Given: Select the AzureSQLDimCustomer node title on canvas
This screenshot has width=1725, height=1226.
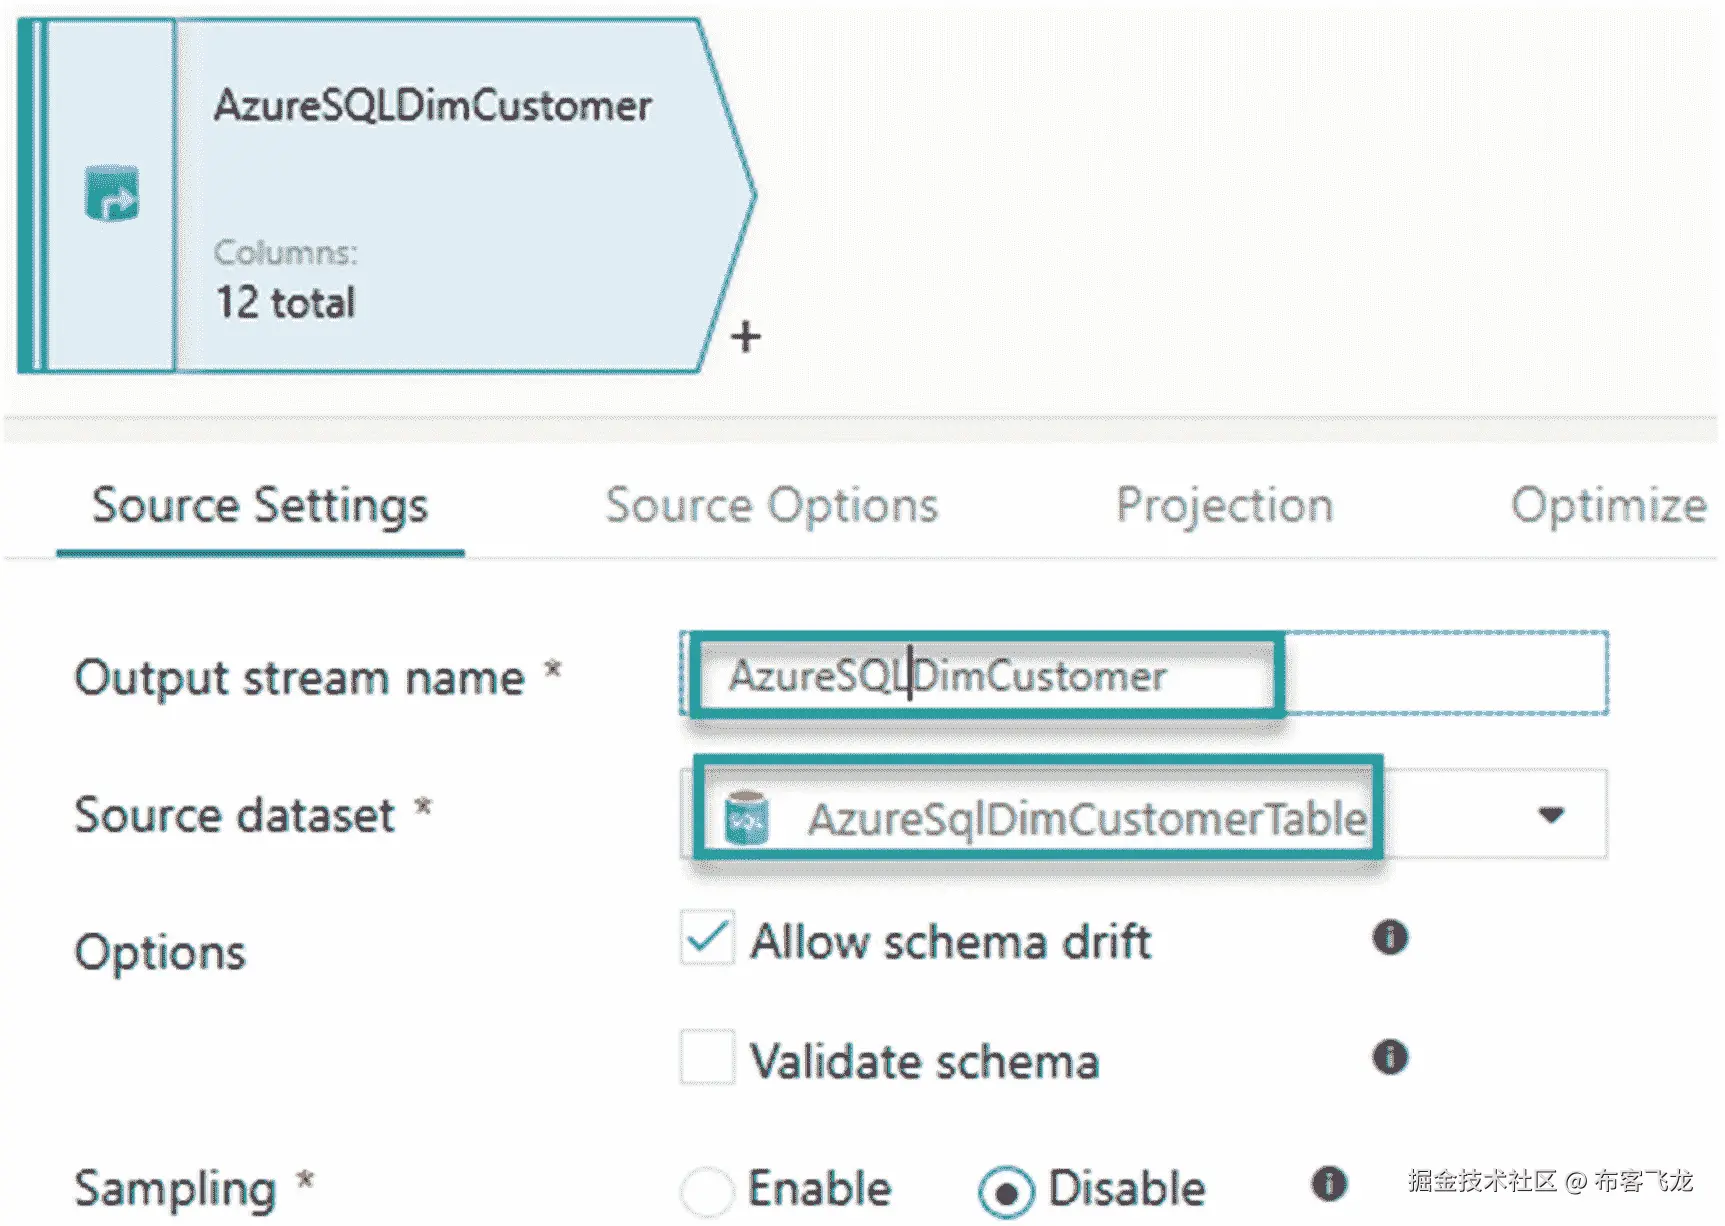Looking at the screenshot, I should pos(433,105).
